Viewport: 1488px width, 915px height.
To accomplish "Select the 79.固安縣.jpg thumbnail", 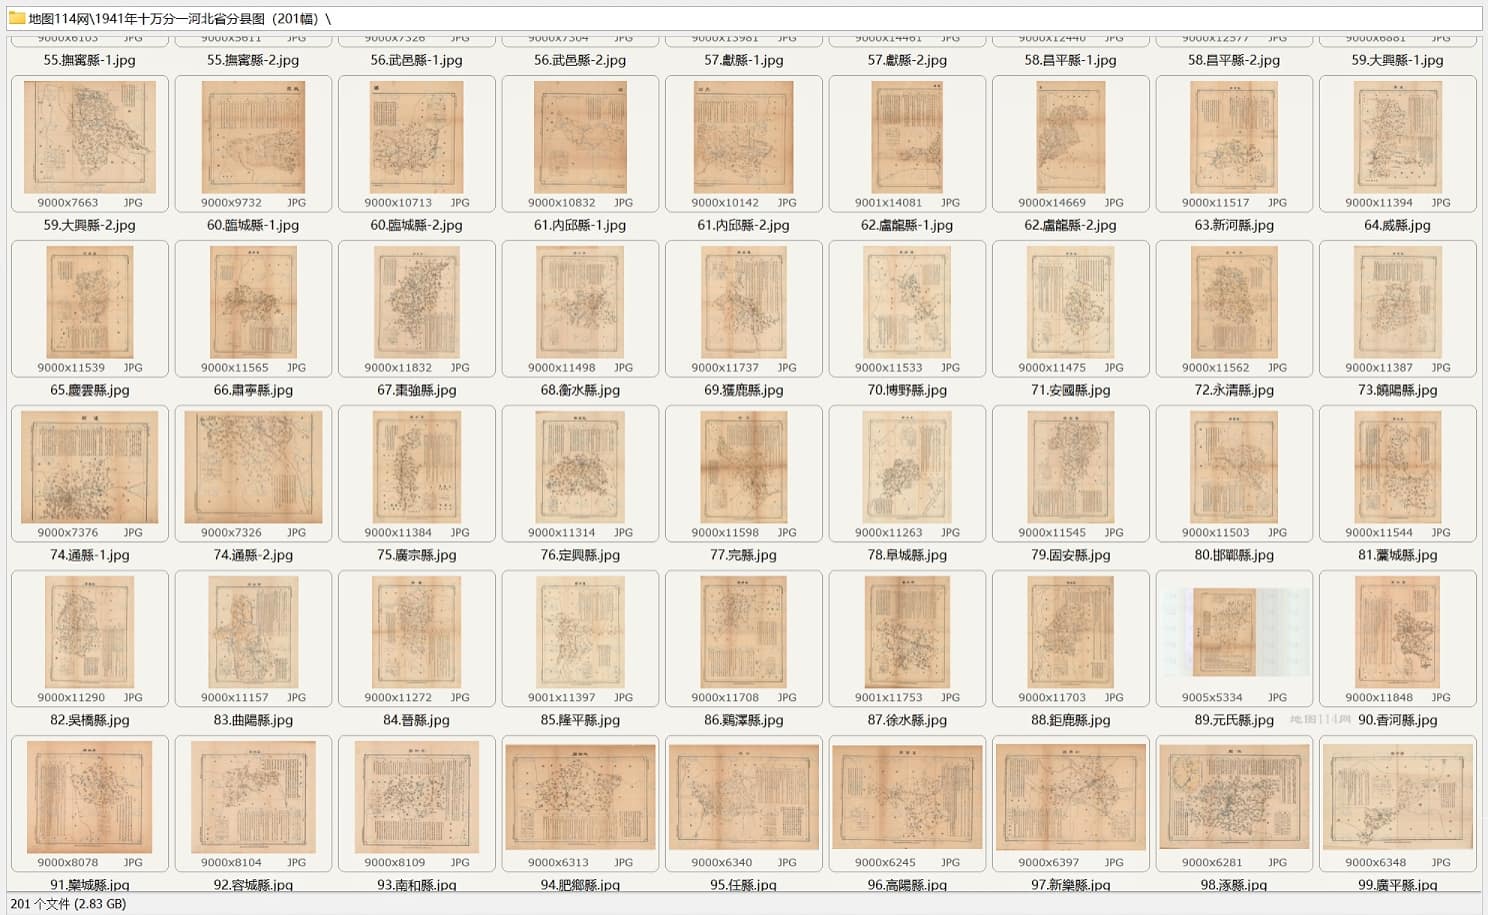I will [x=1071, y=468].
